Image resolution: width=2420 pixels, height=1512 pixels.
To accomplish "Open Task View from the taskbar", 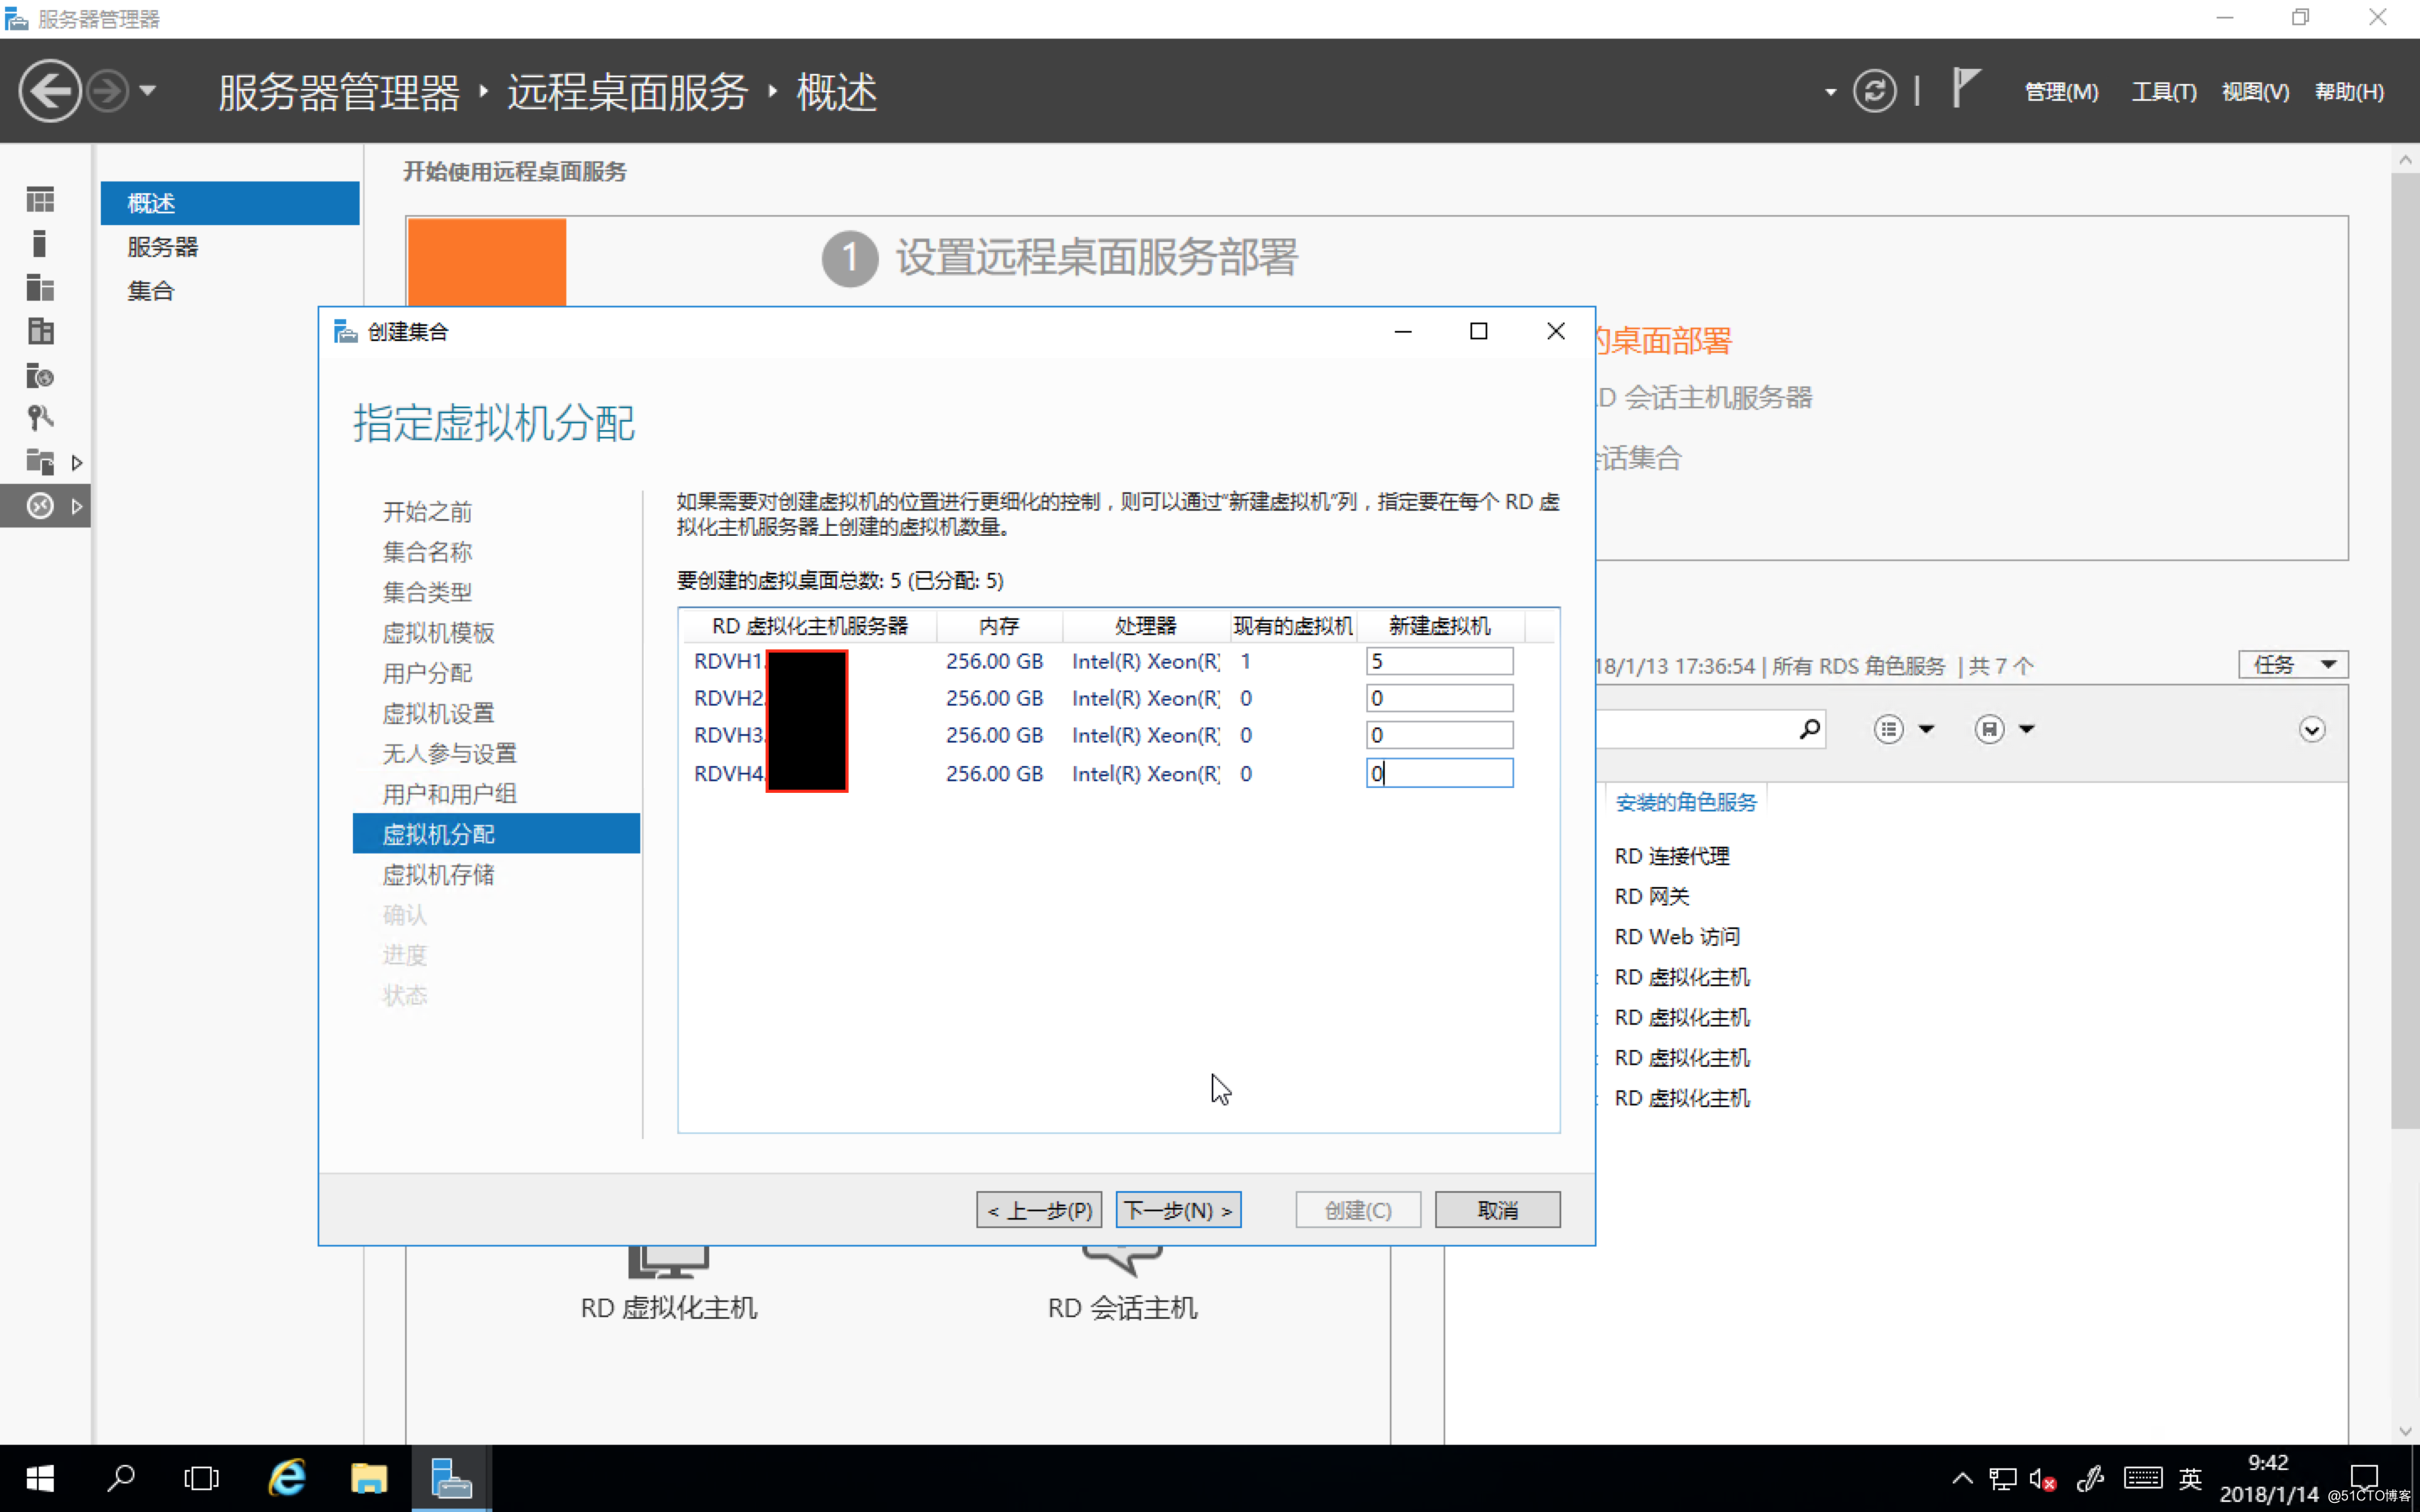I will pos(201,1478).
